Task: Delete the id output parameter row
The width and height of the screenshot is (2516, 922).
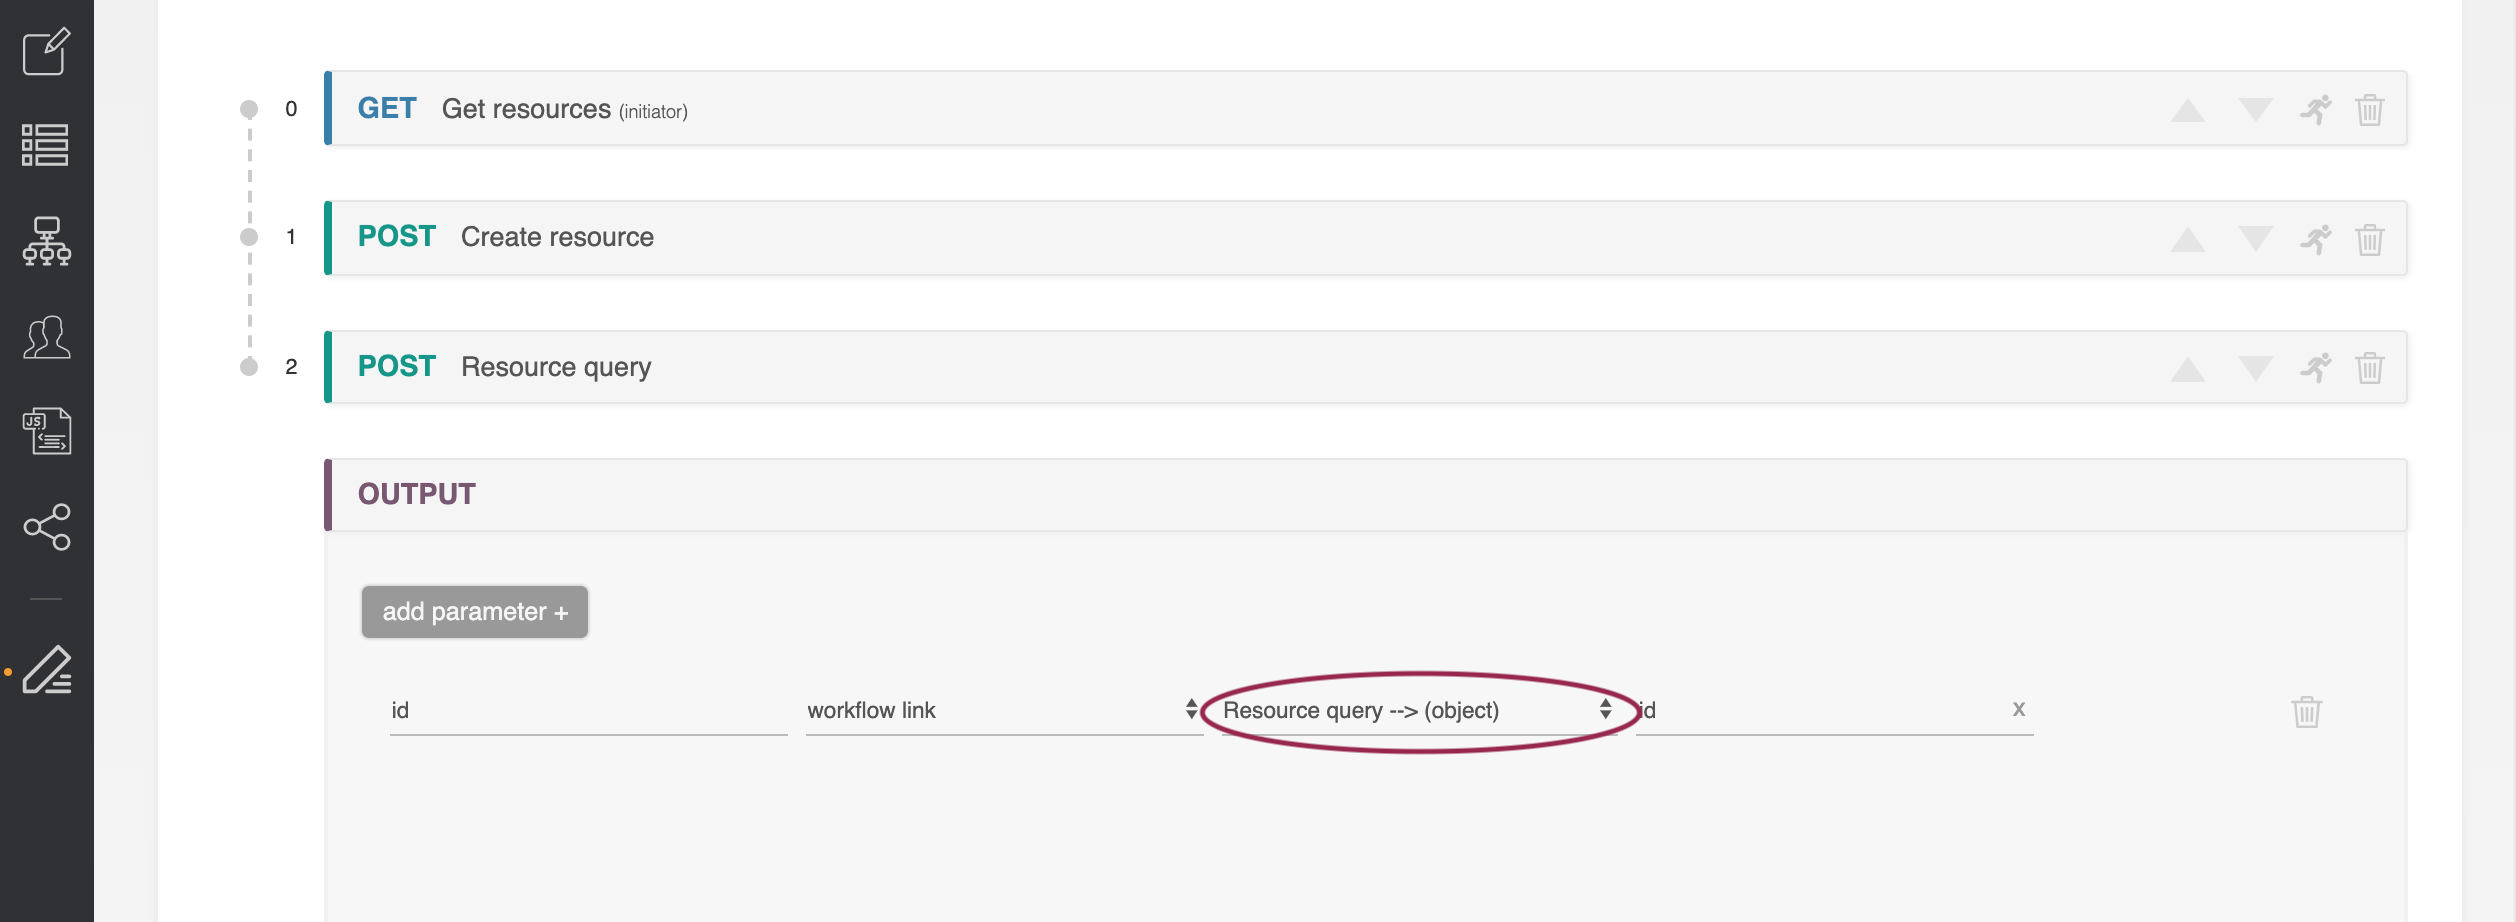Action: click(2306, 711)
